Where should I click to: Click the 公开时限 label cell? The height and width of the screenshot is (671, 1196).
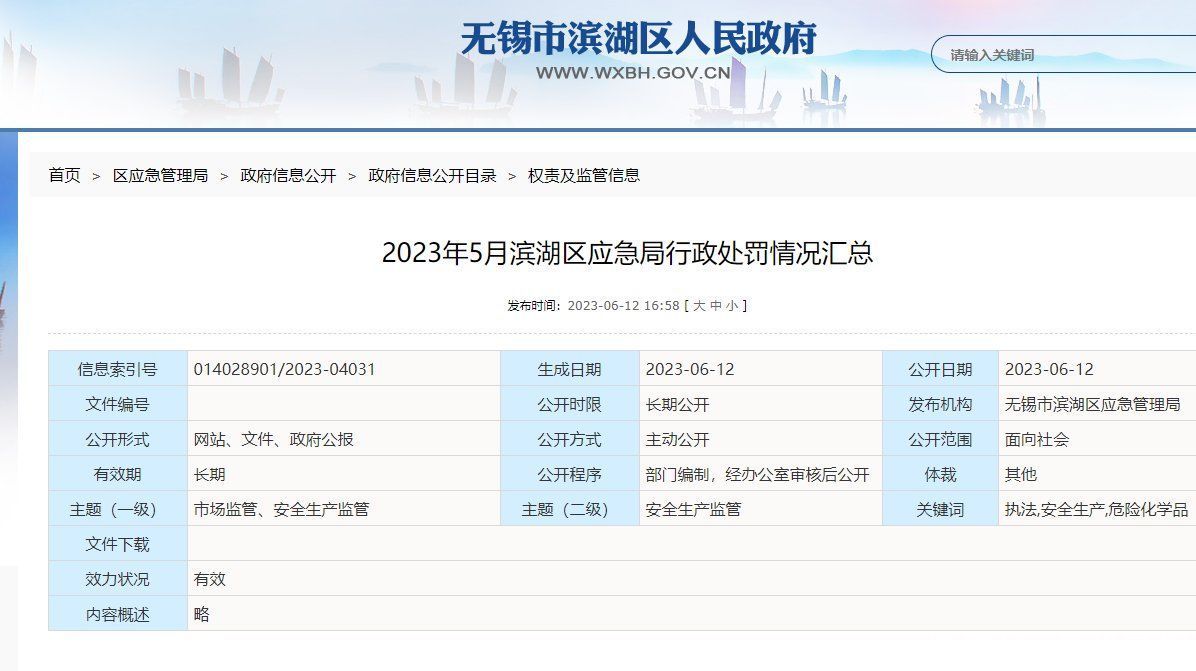coord(569,404)
